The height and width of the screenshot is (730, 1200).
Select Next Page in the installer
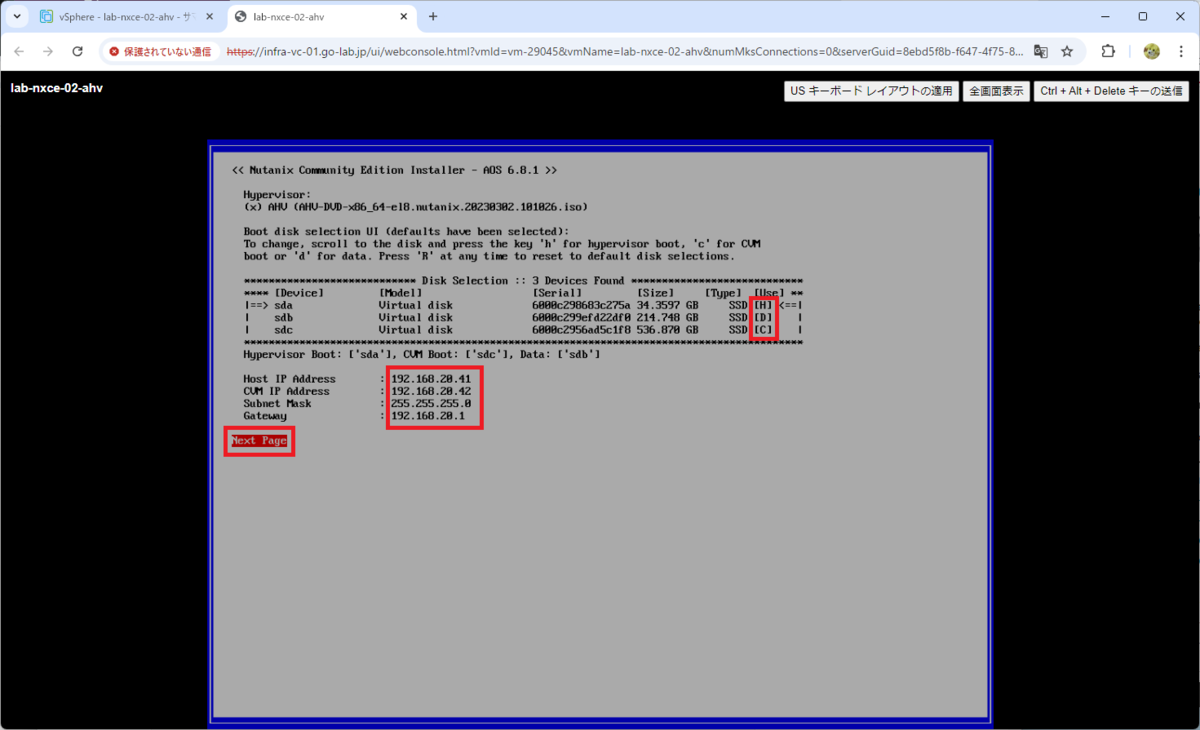tap(259, 441)
